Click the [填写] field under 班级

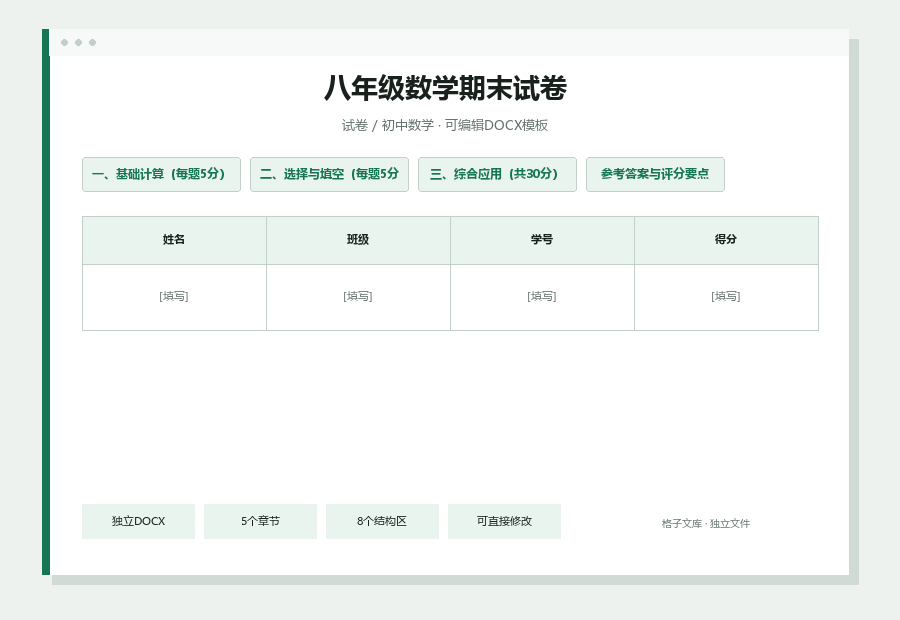(x=358, y=297)
